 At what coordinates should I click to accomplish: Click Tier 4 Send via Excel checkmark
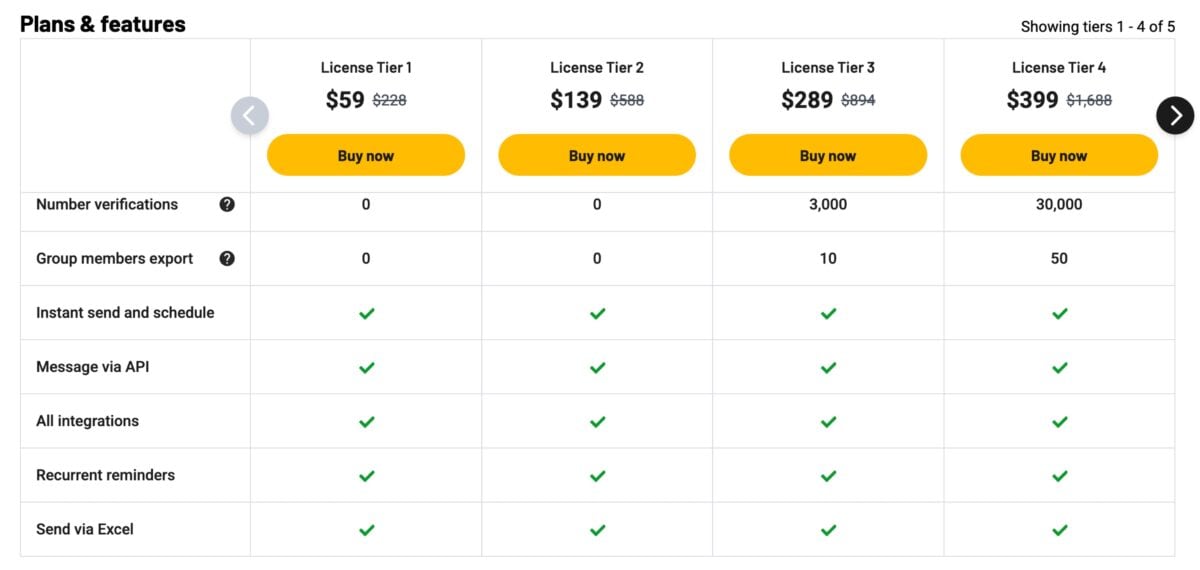tap(1059, 530)
